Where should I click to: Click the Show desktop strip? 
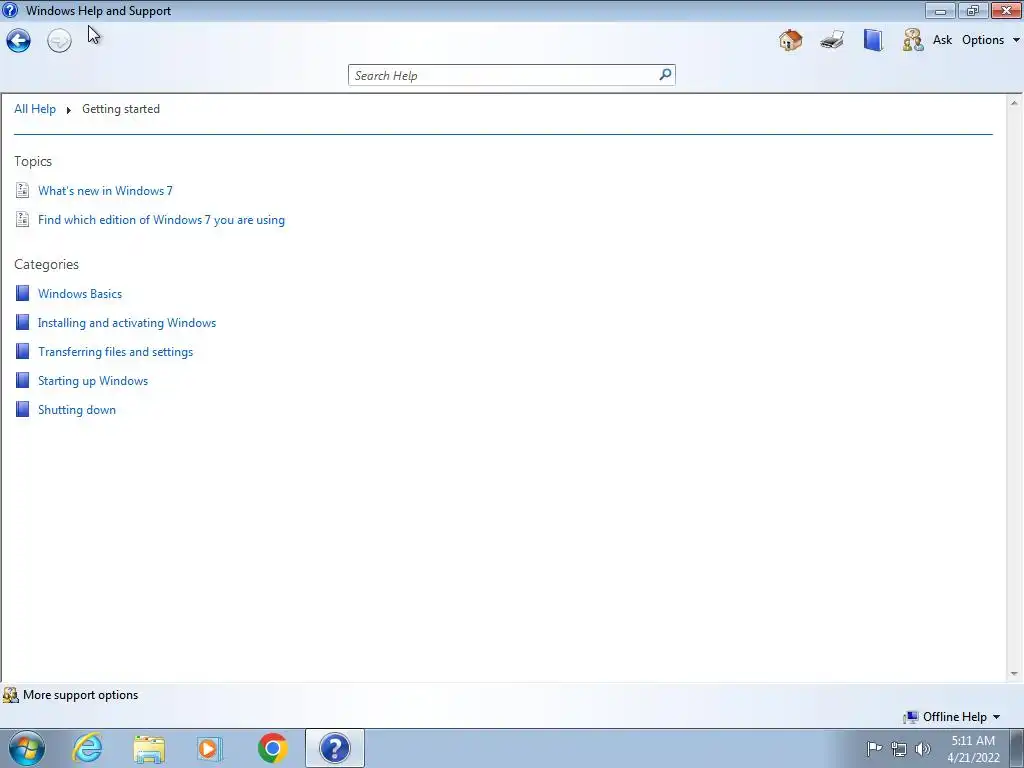(1016, 748)
